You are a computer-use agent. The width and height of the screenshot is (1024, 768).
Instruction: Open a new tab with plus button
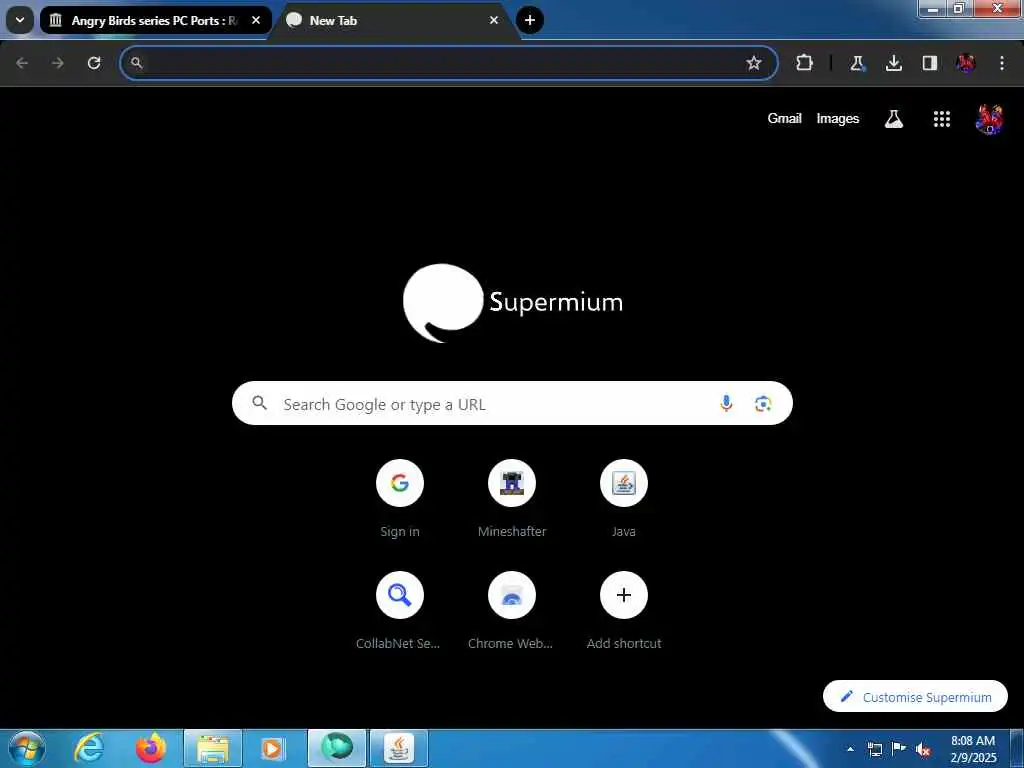[530, 20]
